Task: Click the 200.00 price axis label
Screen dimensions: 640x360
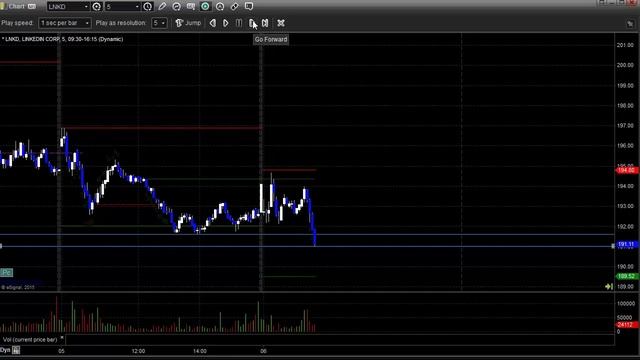Action: [x=625, y=65]
